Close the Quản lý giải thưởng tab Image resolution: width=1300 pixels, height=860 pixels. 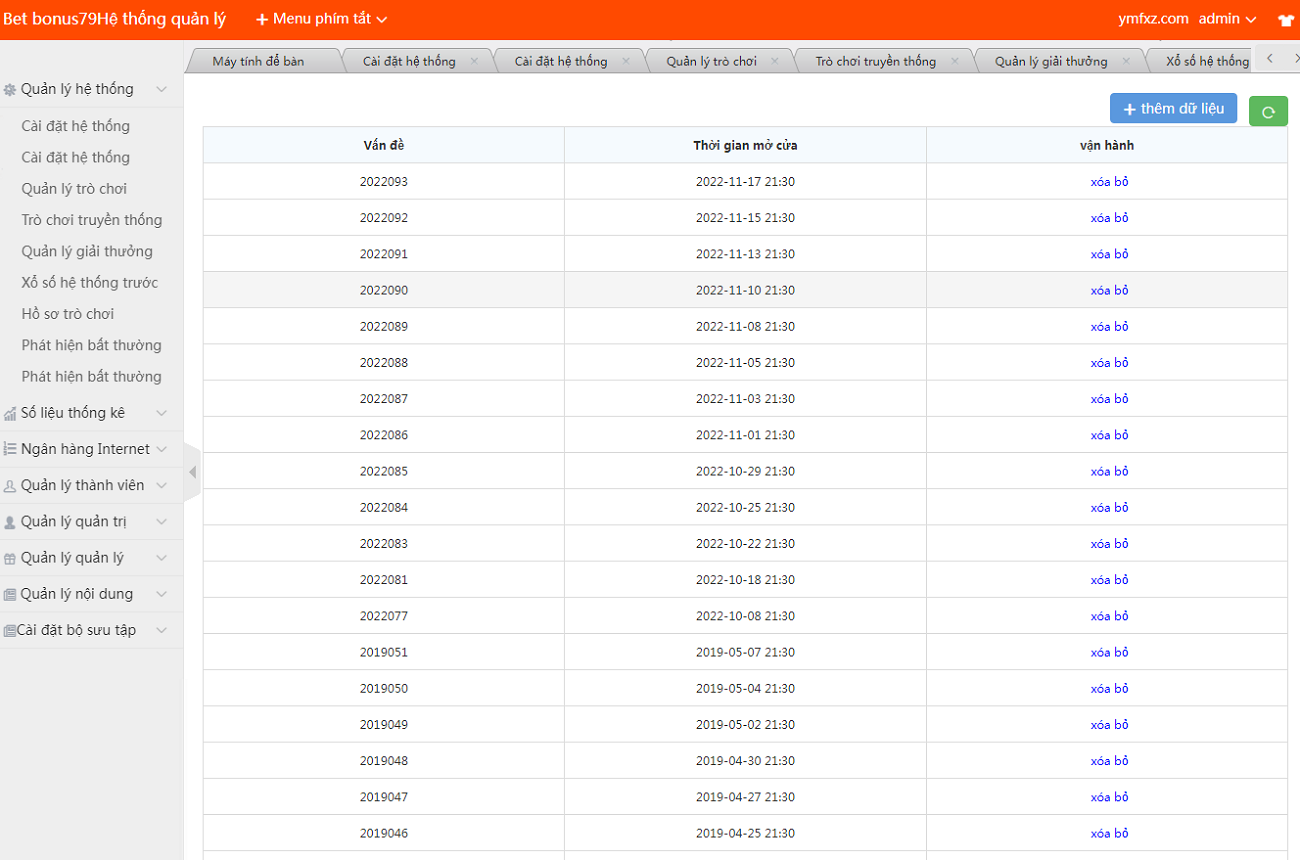(1125, 61)
